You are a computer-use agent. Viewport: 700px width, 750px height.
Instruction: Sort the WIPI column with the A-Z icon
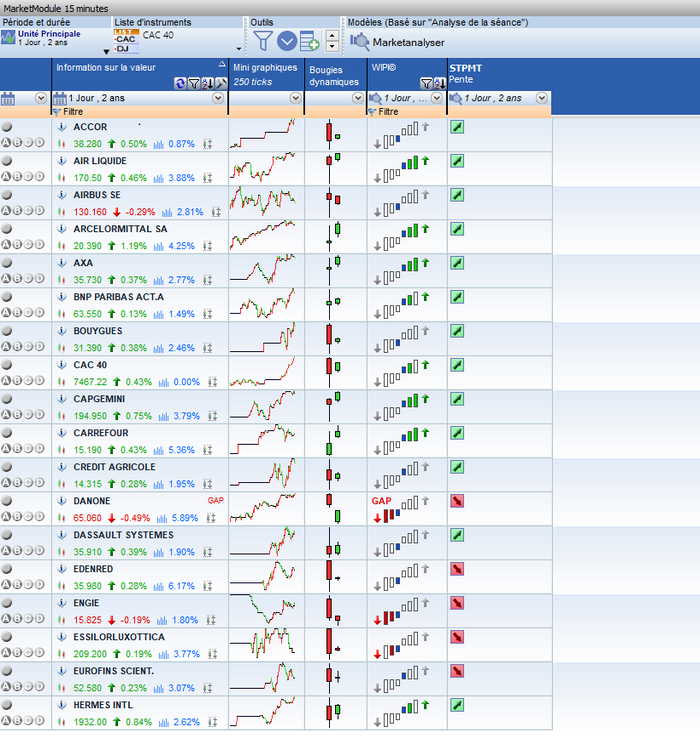439,83
